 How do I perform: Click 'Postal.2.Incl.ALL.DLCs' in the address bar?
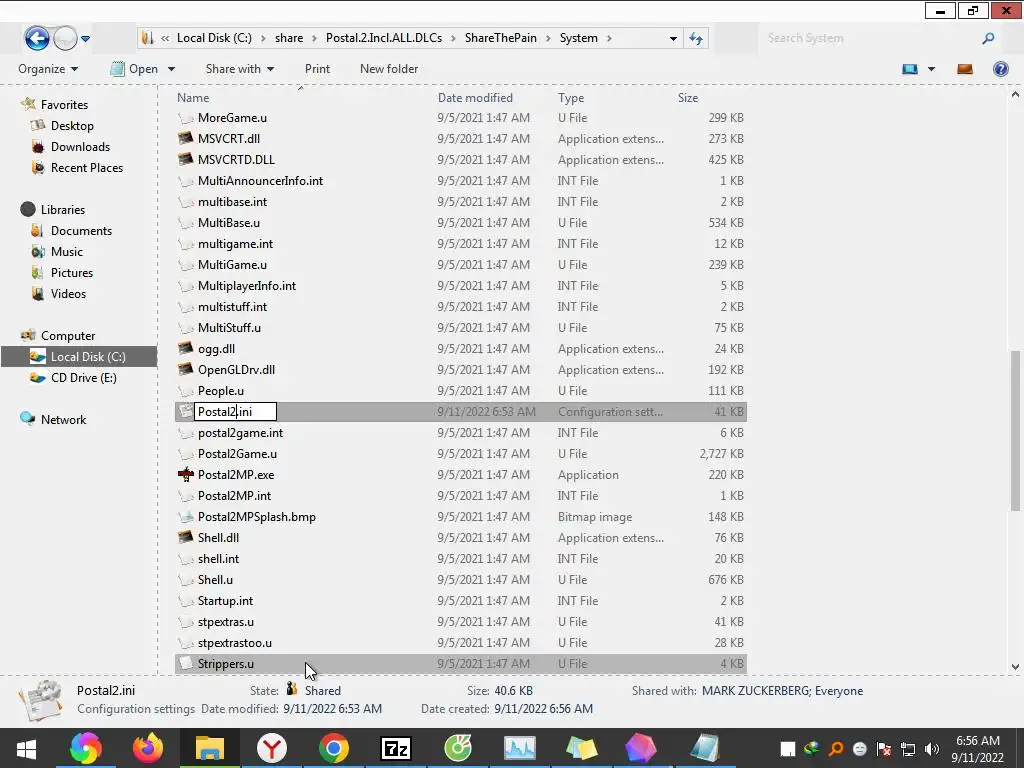[384, 38]
